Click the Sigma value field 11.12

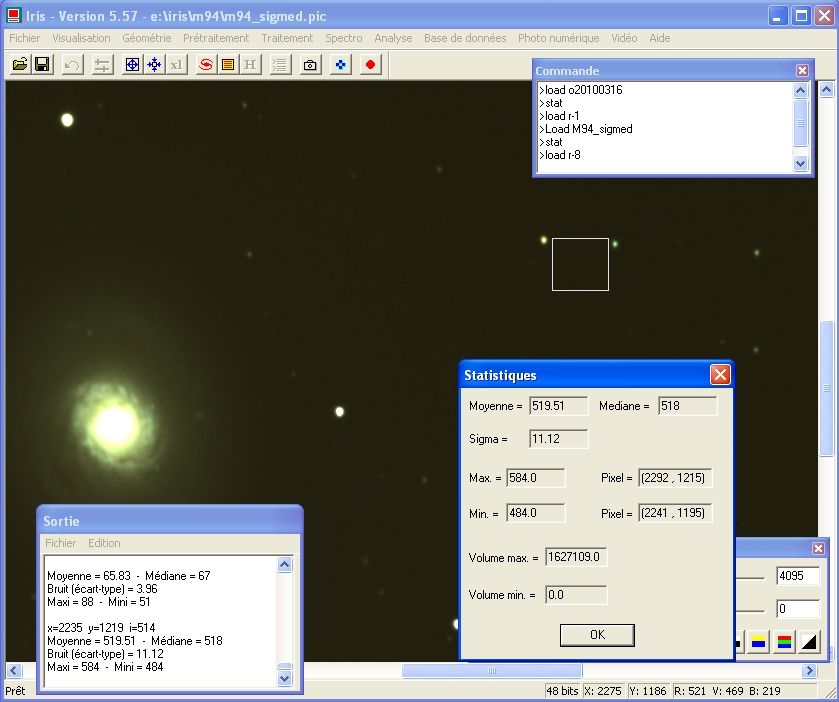558,439
